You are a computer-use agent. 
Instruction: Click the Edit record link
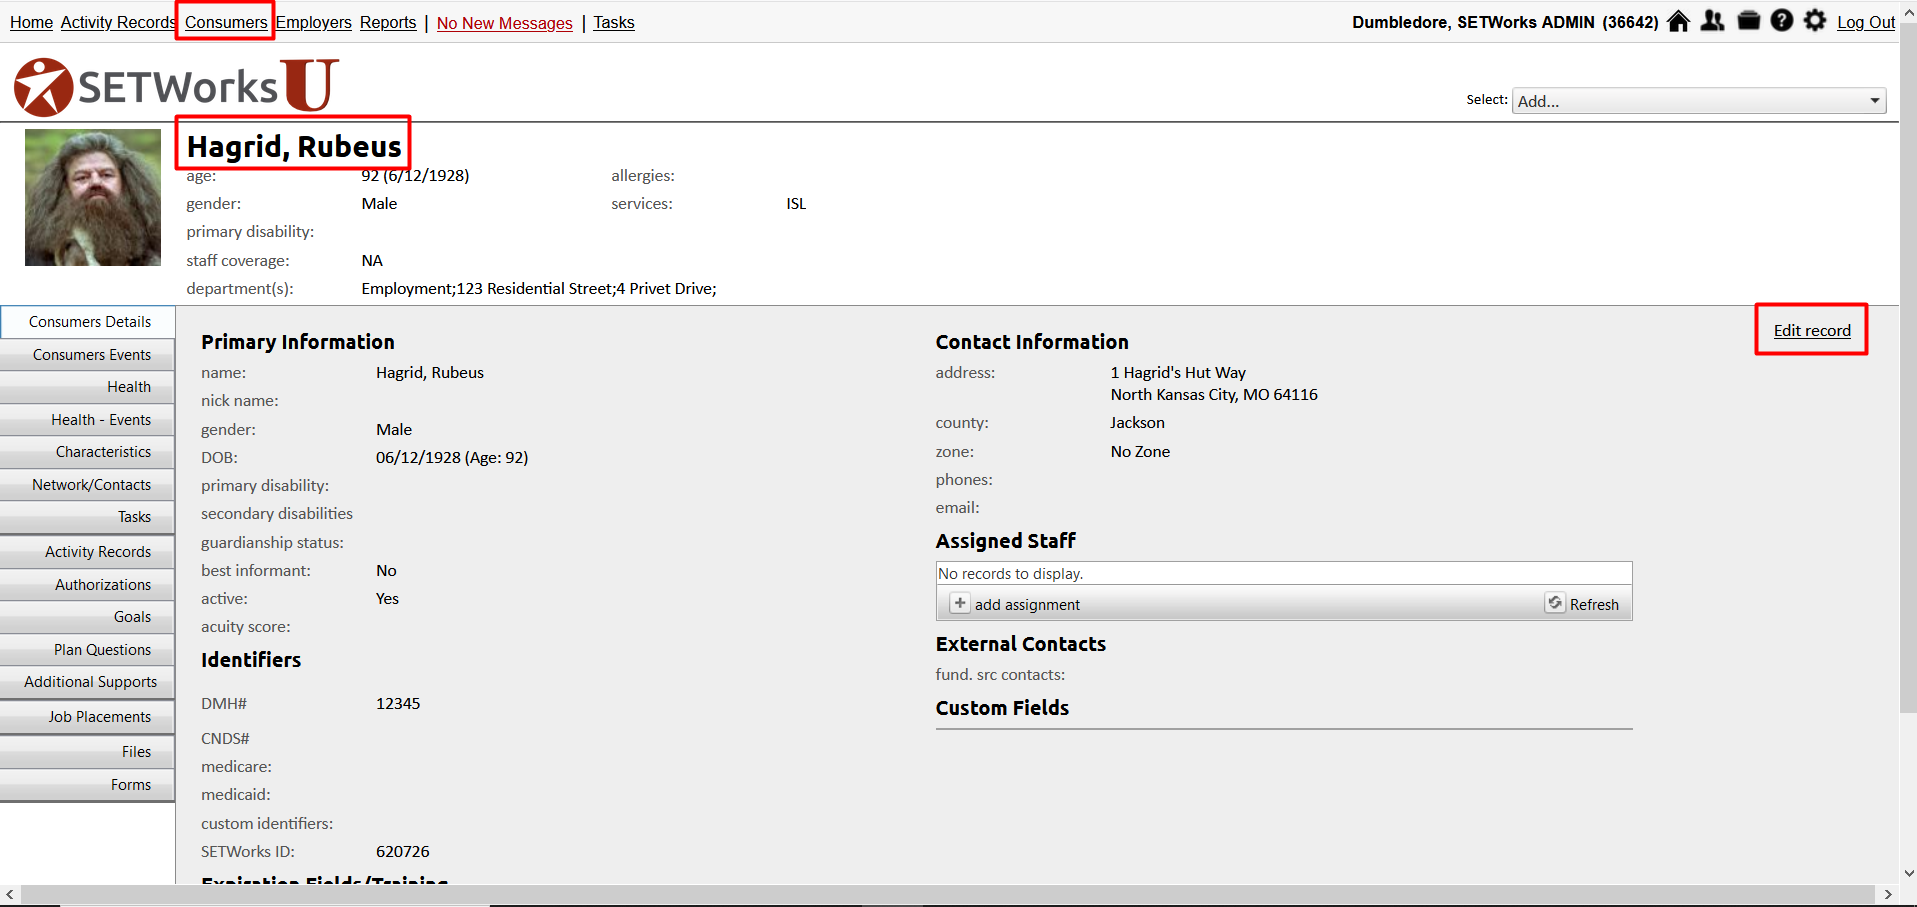1811,330
